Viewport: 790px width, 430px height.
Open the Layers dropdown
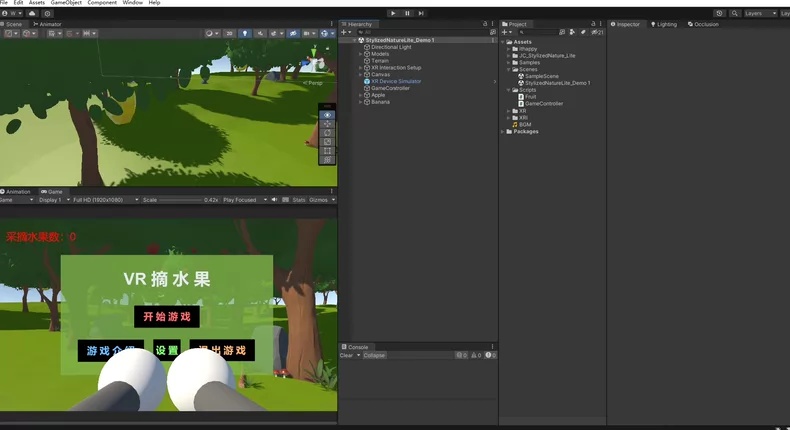tap(760, 14)
